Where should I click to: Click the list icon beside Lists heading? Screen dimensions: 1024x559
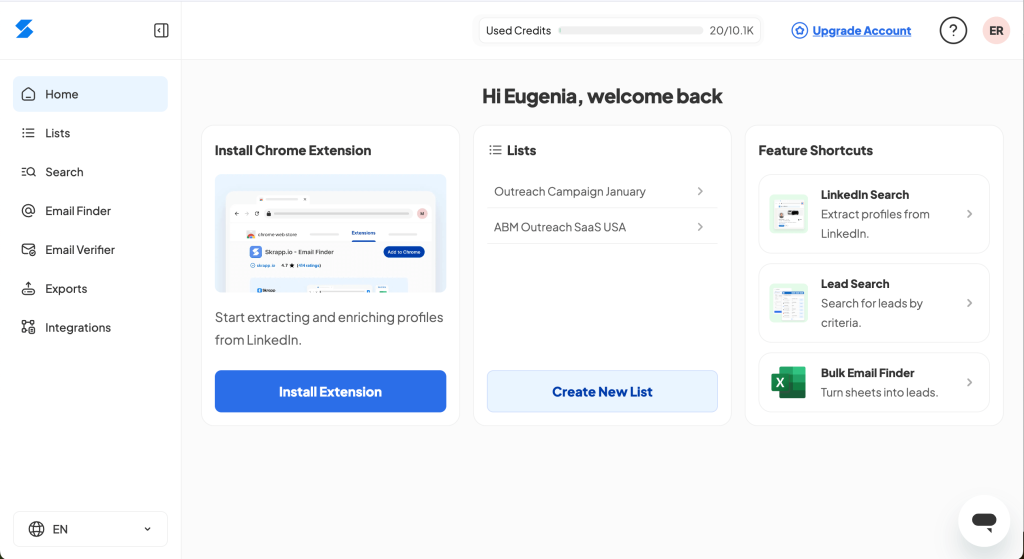tap(495, 150)
